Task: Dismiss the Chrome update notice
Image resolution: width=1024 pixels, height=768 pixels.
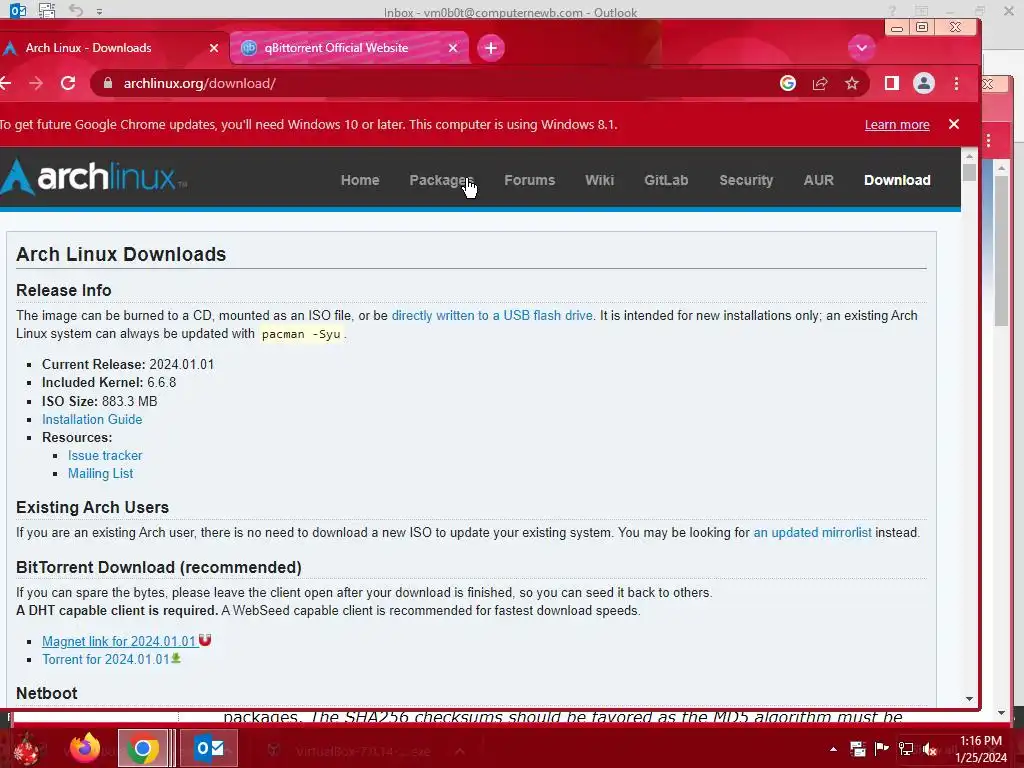Action: click(x=953, y=124)
